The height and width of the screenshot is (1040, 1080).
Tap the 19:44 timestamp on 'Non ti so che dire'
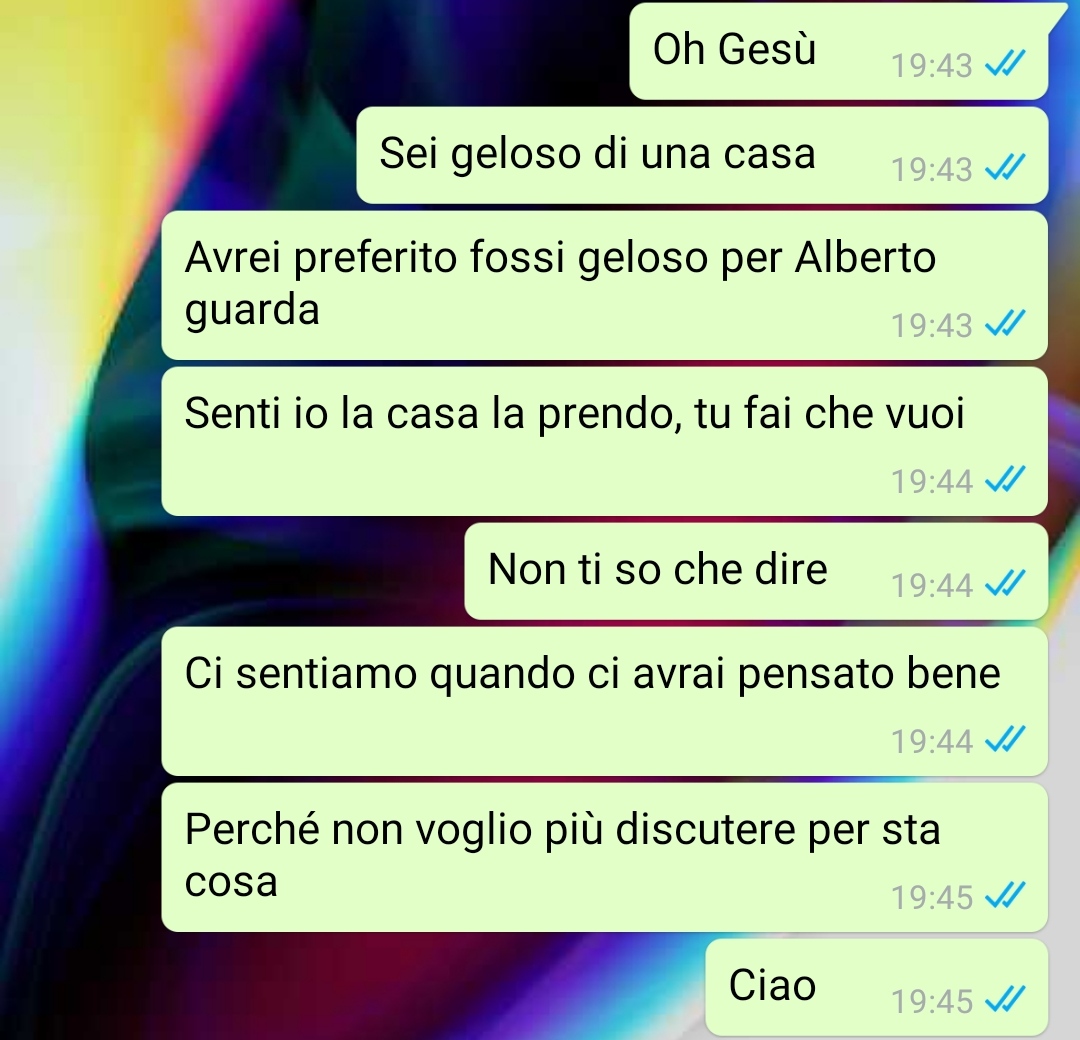coord(931,585)
